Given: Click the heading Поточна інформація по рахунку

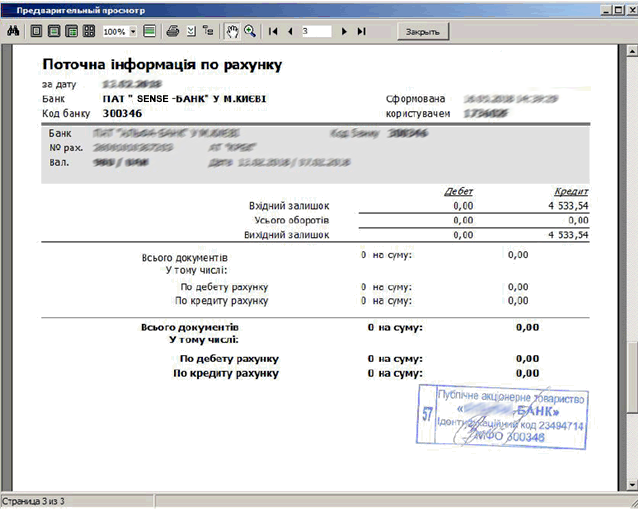Looking at the screenshot, I should (x=162, y=65).
